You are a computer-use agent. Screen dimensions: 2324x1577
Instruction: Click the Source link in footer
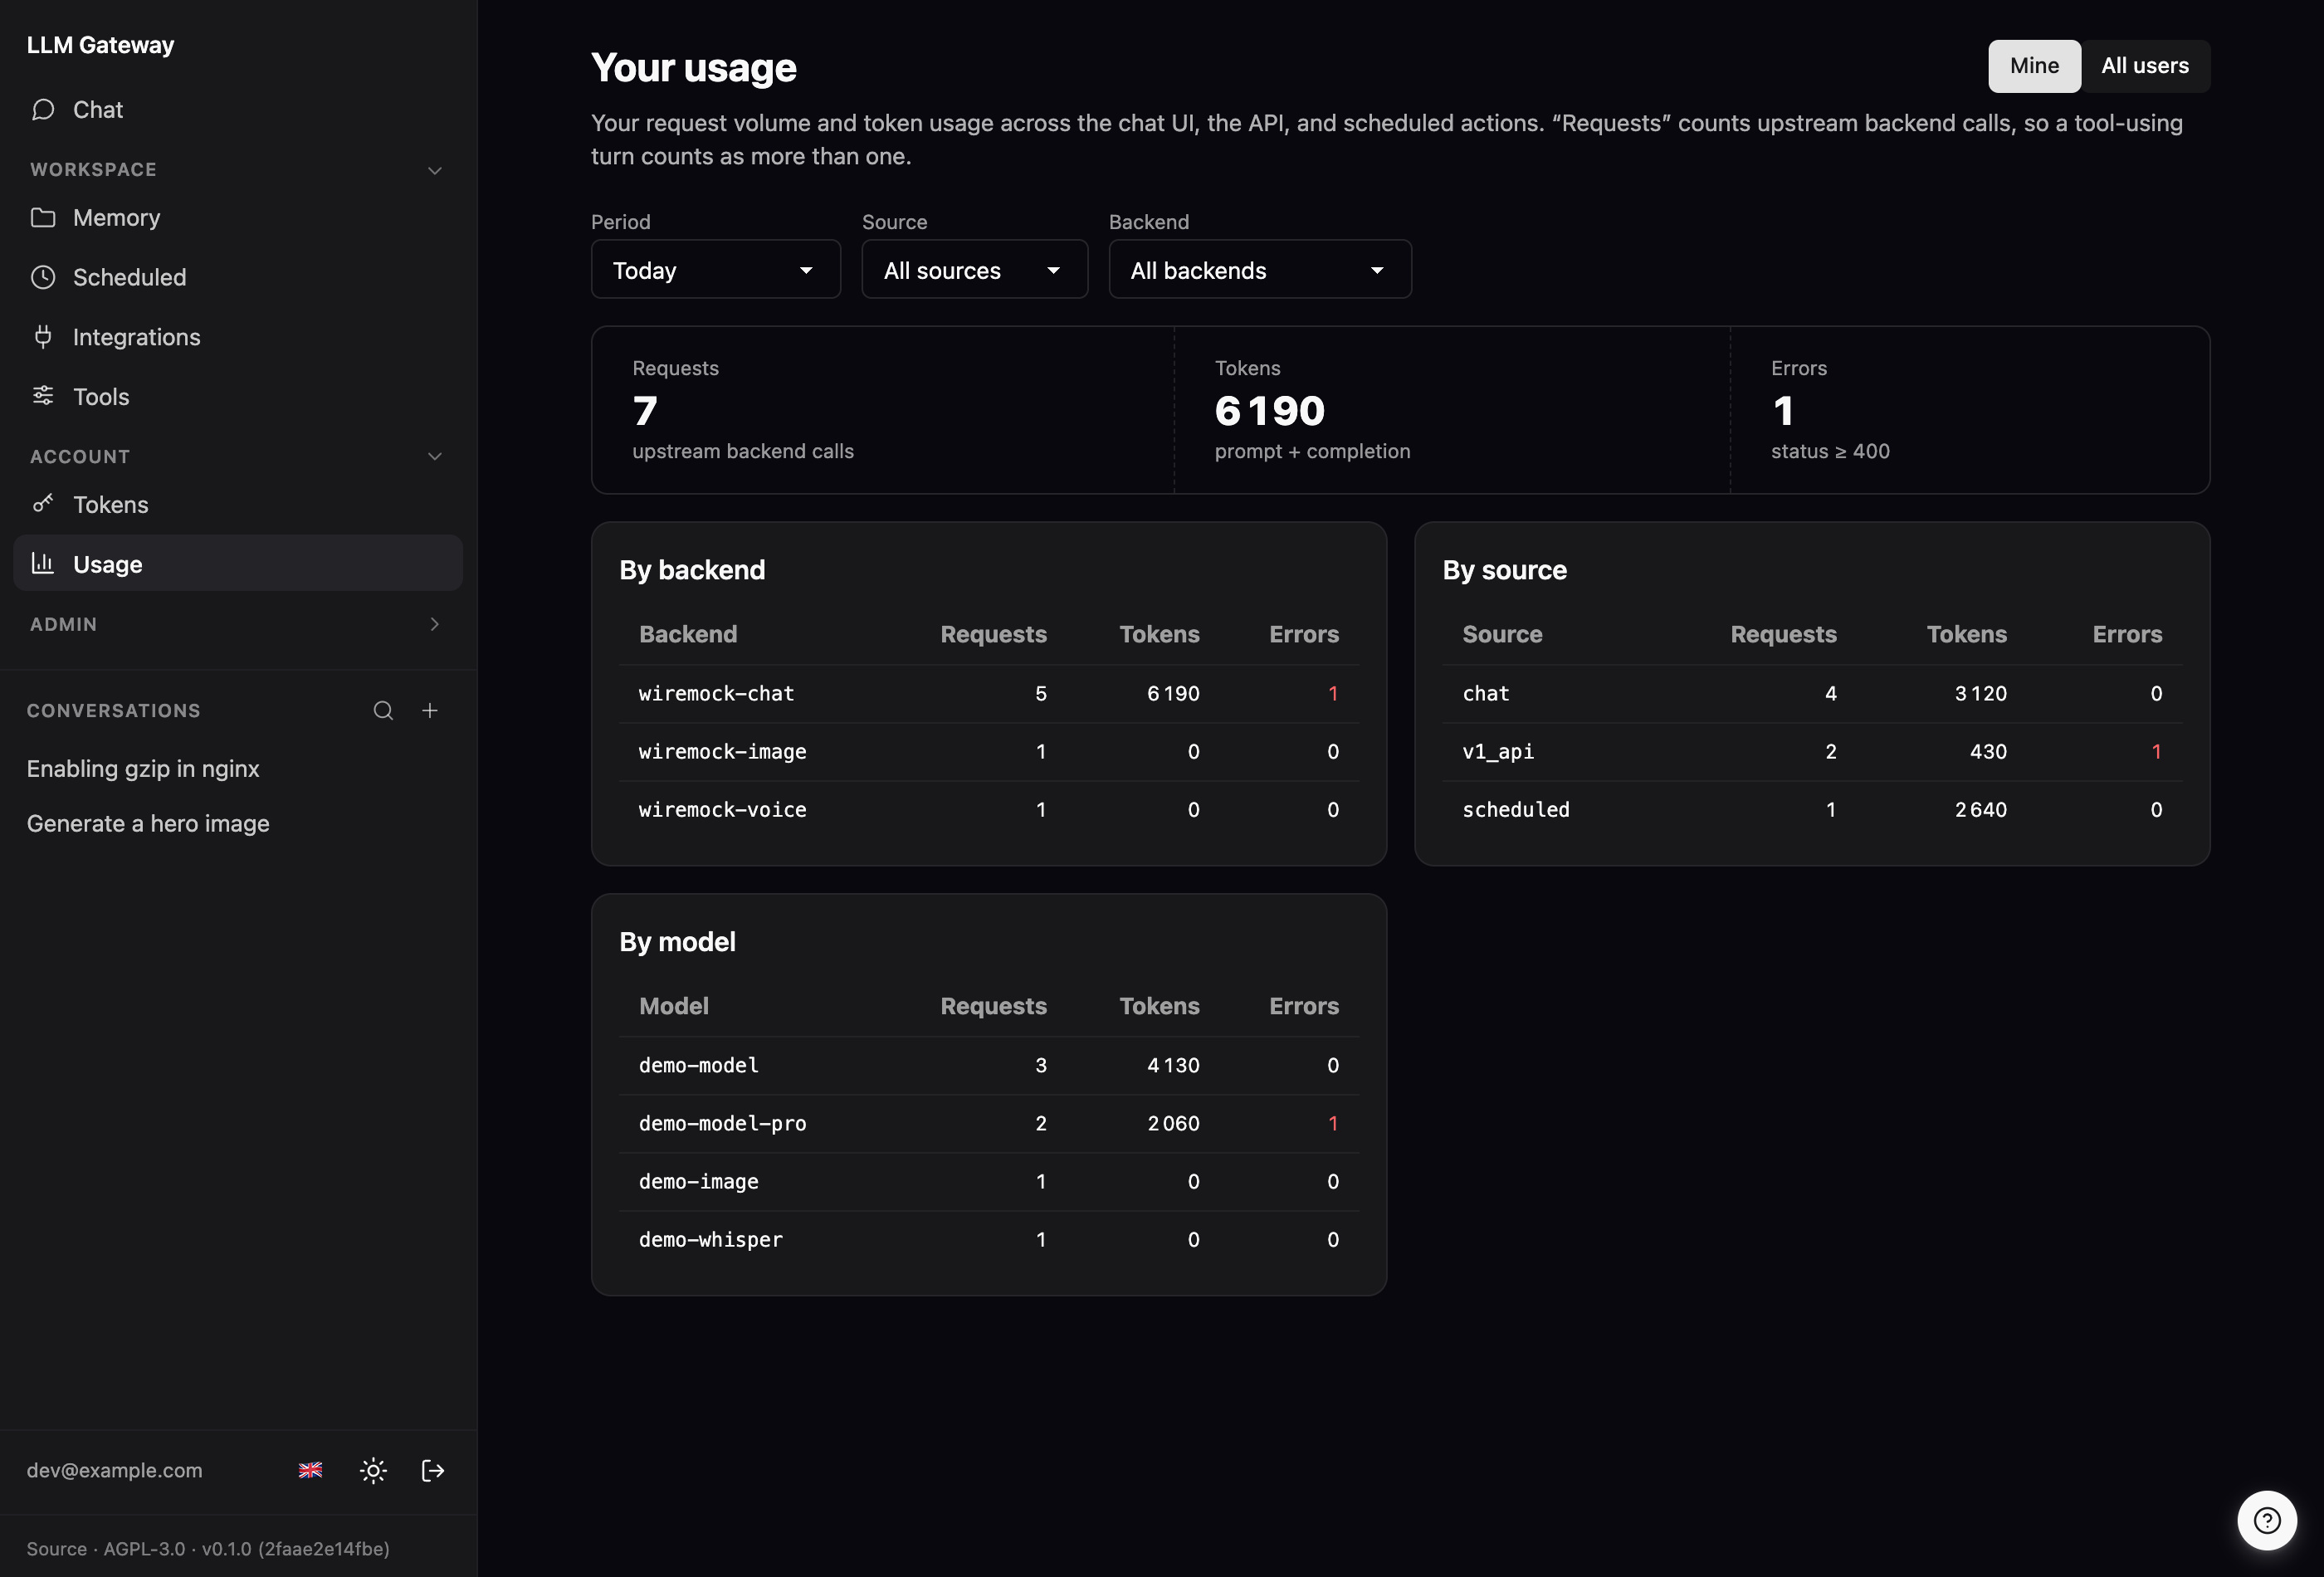coord(56,1548)
